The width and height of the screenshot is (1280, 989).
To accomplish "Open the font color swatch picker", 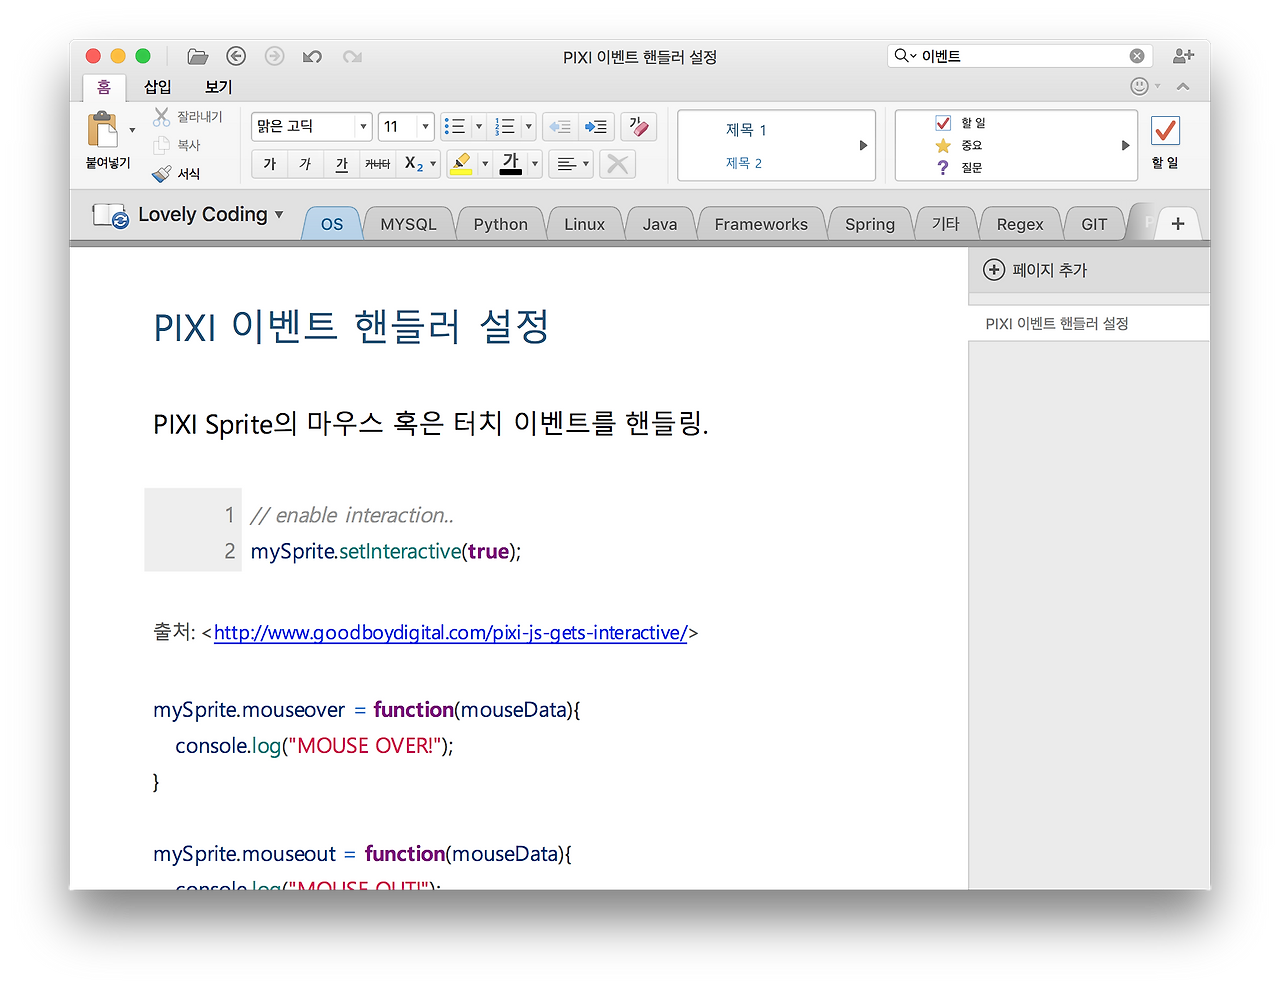I will [x=533, y=163].
